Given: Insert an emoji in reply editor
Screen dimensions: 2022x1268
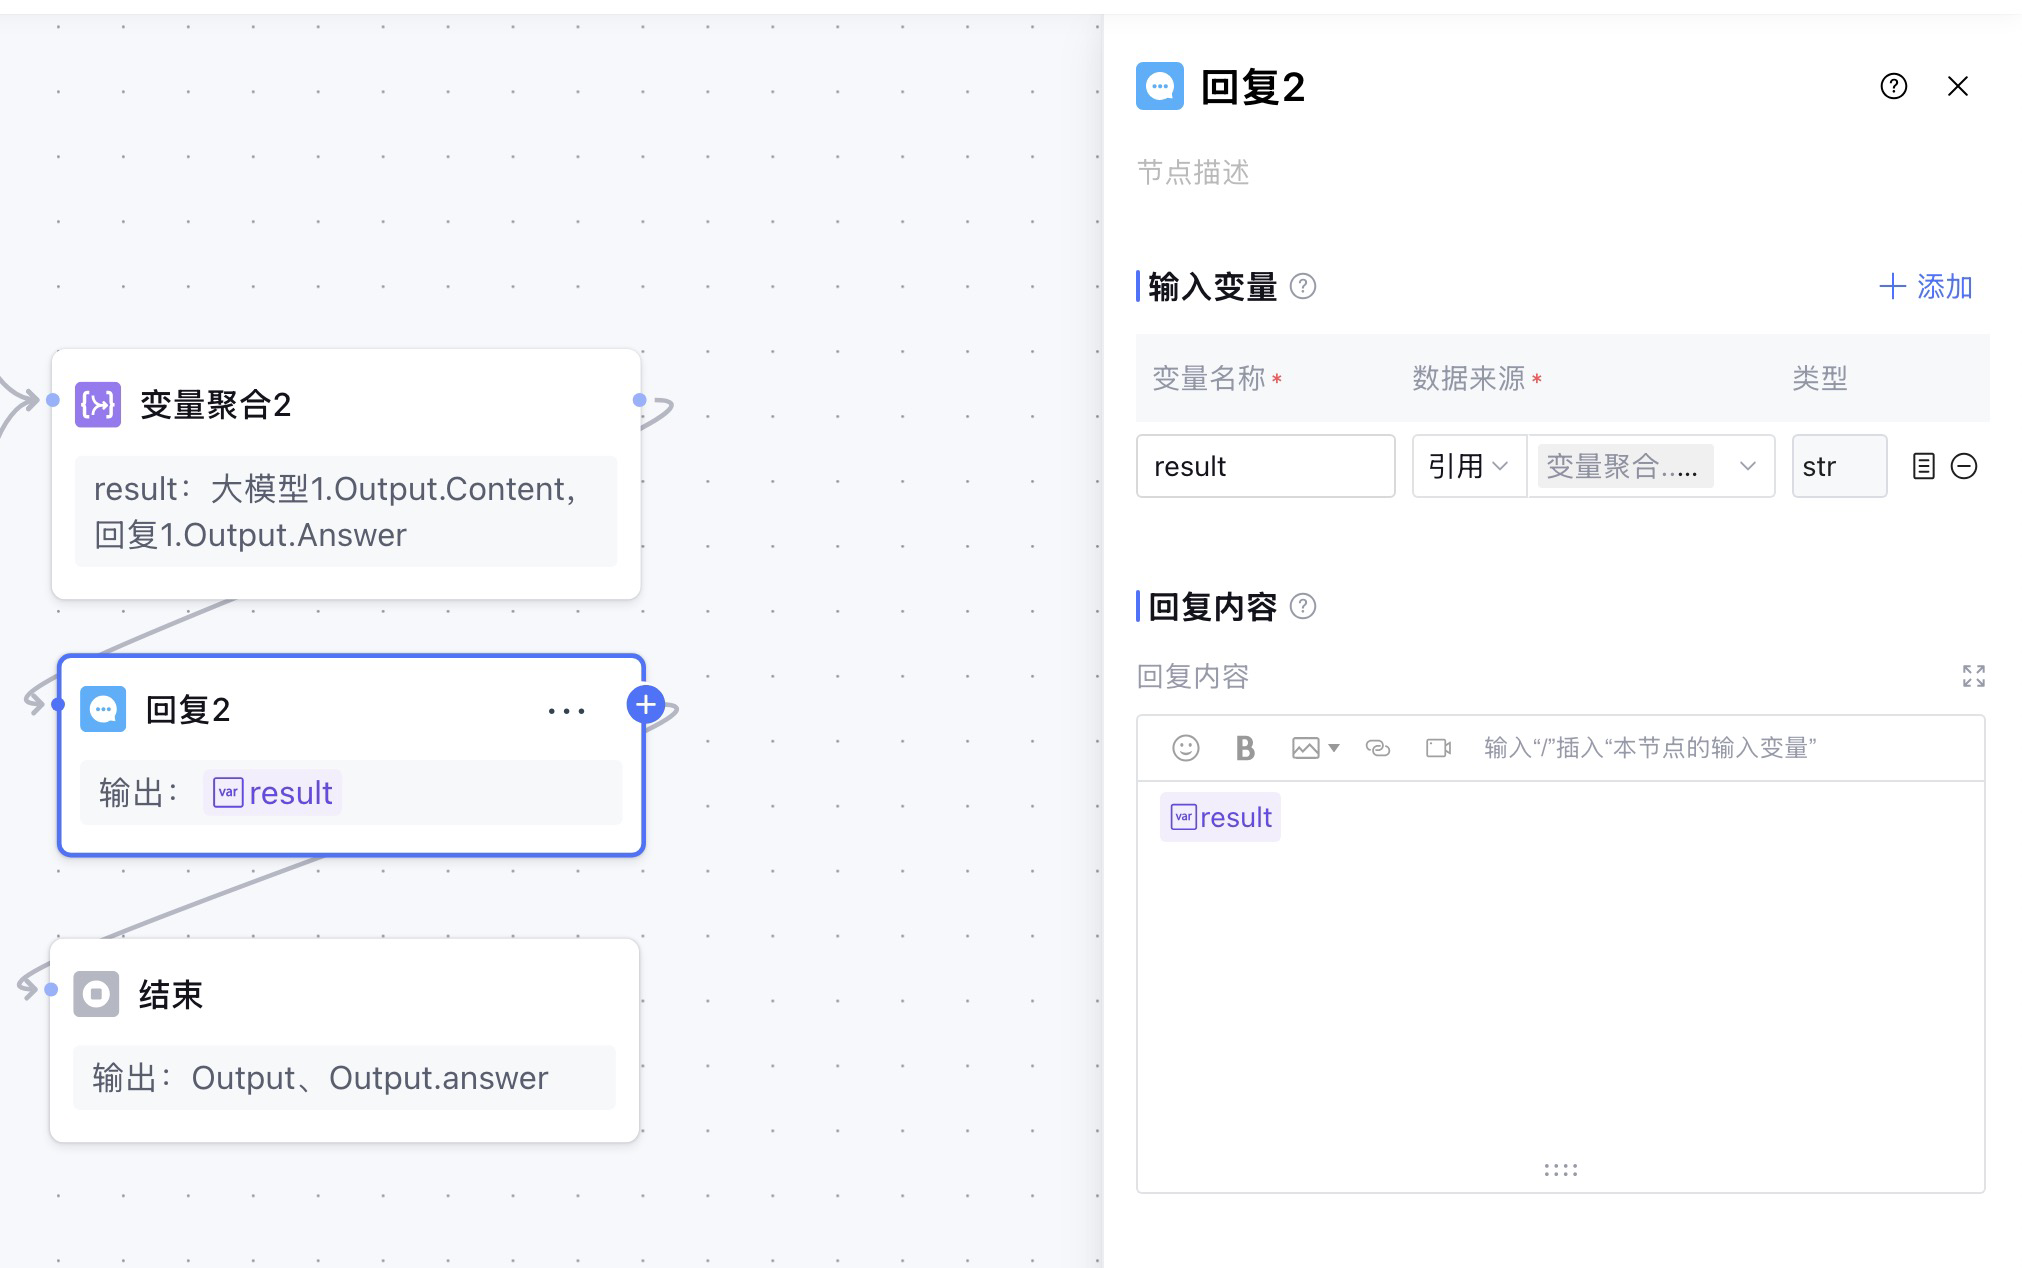Looking at the screenshot, I should pos(1185,748).
